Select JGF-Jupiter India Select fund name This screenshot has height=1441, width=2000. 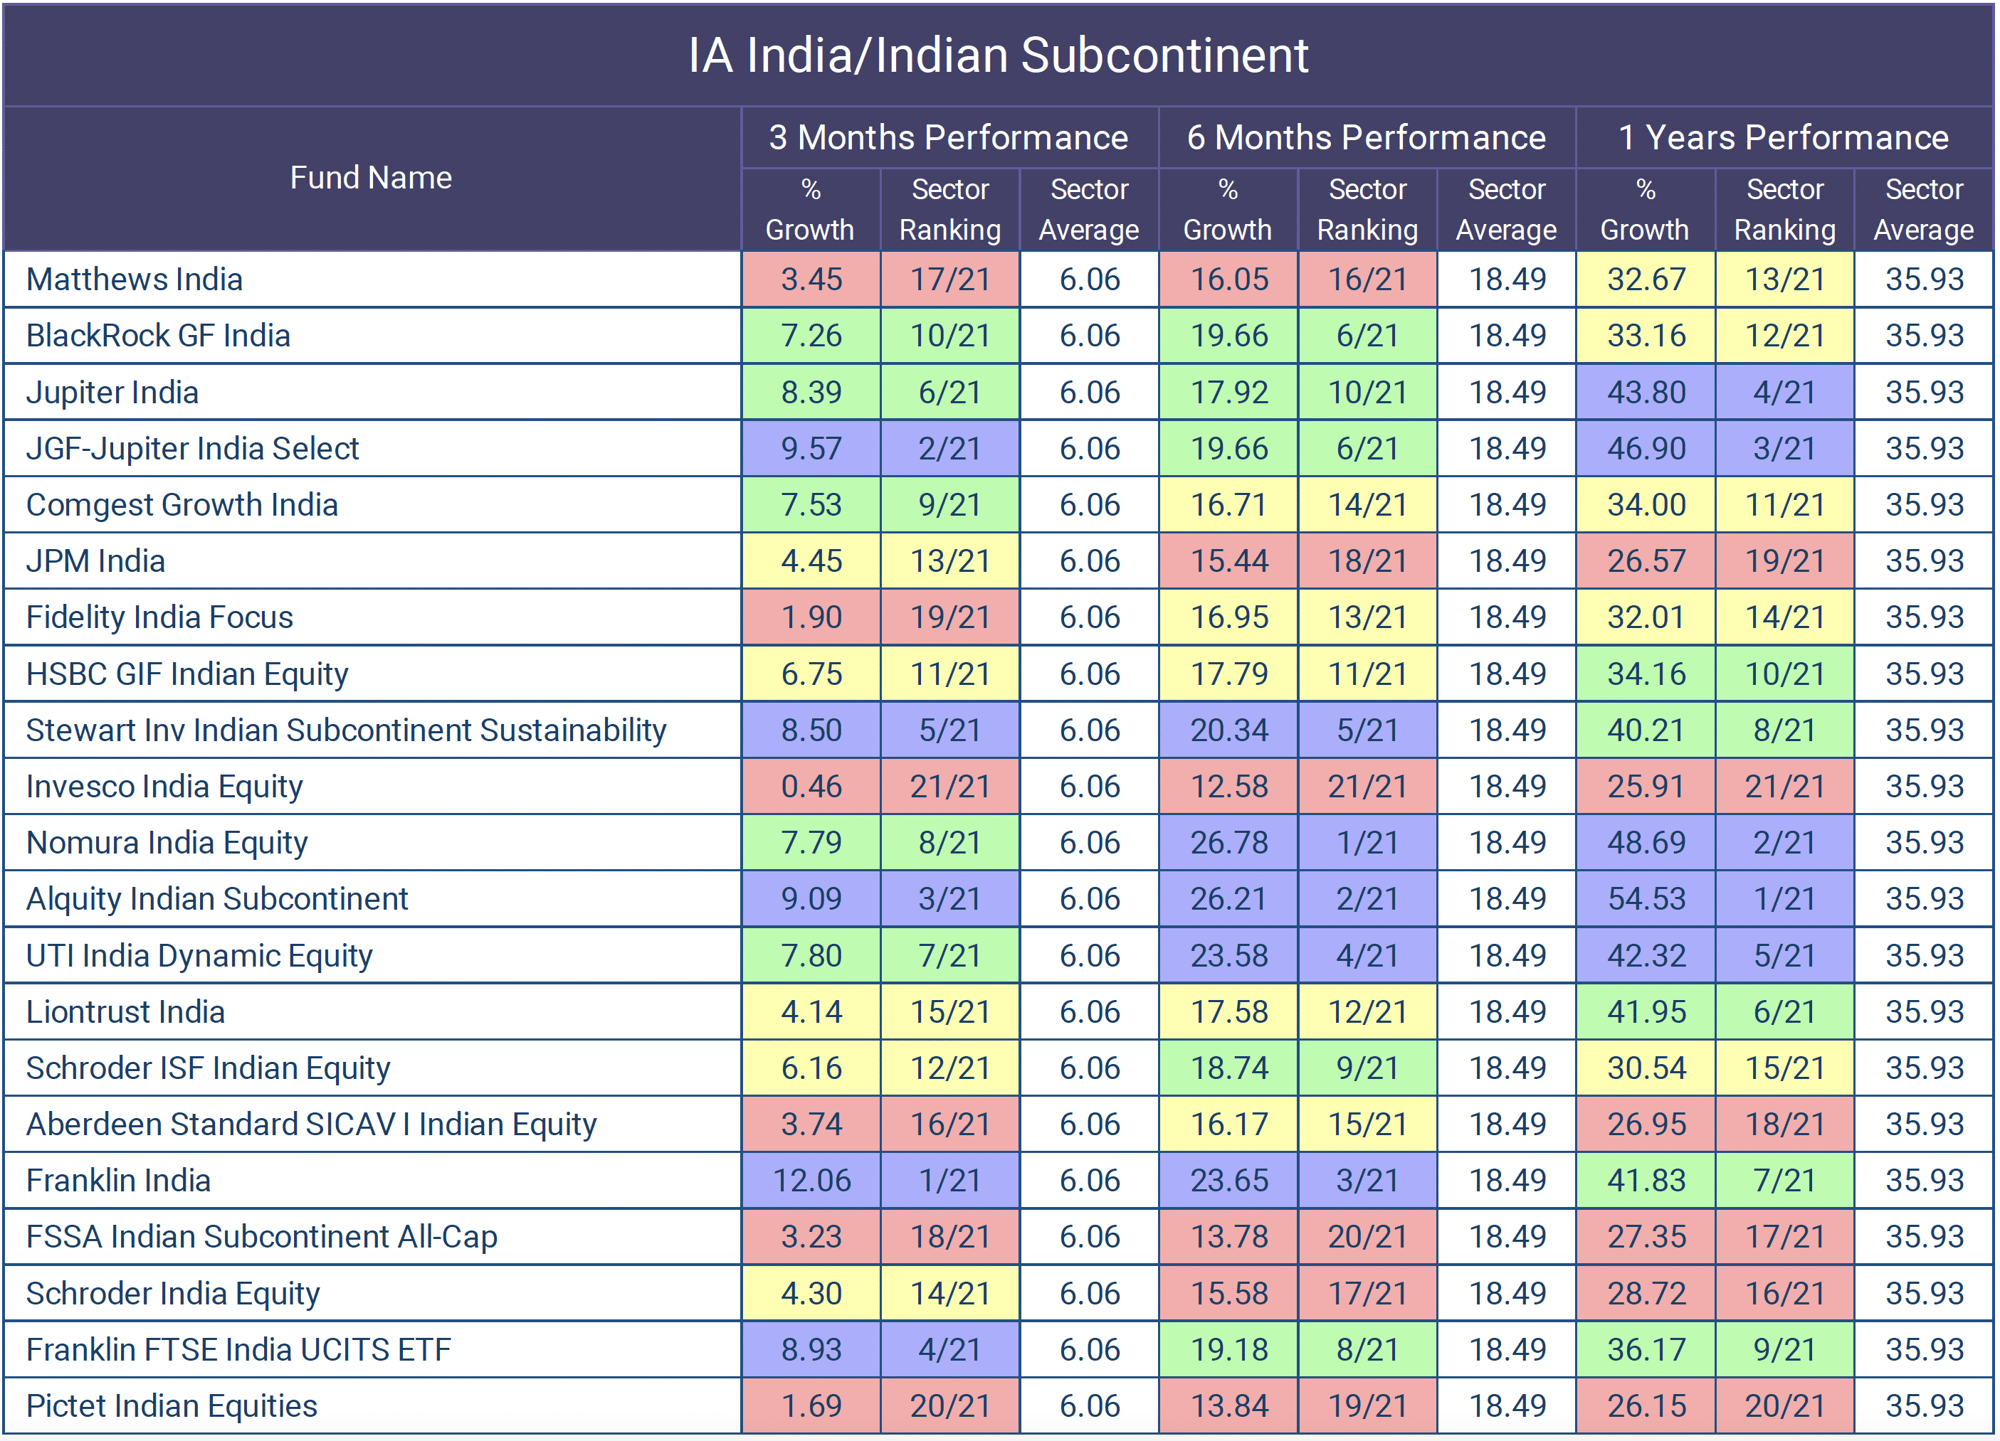pyautogui.click(x=192, y=448)
